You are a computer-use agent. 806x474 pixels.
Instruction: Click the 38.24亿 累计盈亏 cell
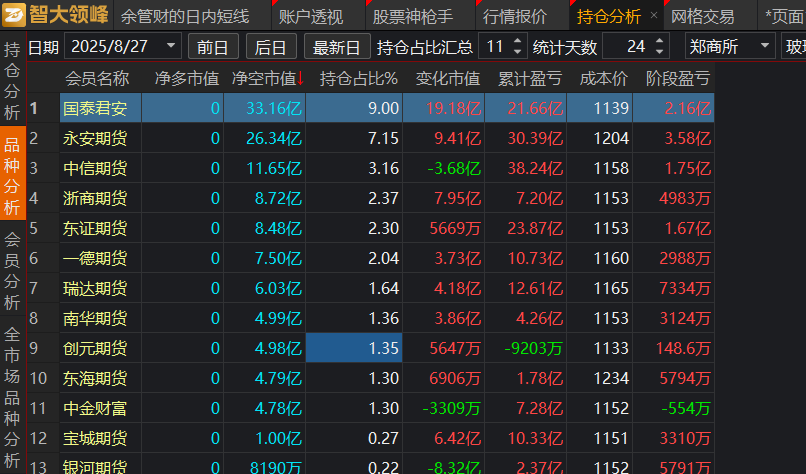[x=525, y=168]
